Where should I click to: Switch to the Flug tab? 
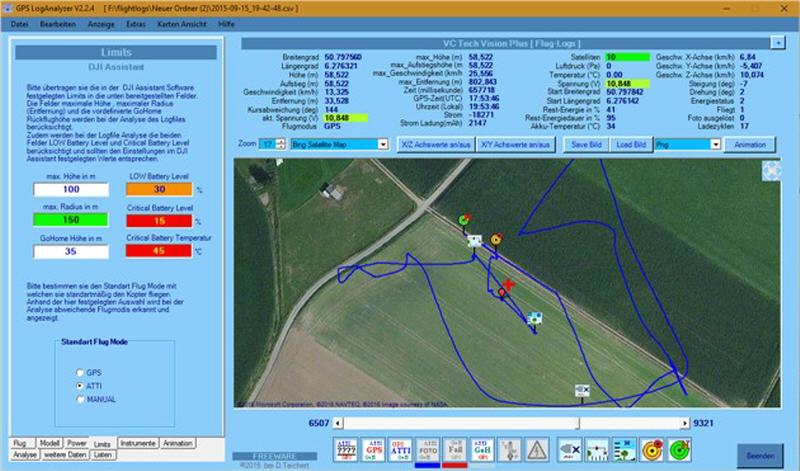pyautogui.click(x=22, y=443)
